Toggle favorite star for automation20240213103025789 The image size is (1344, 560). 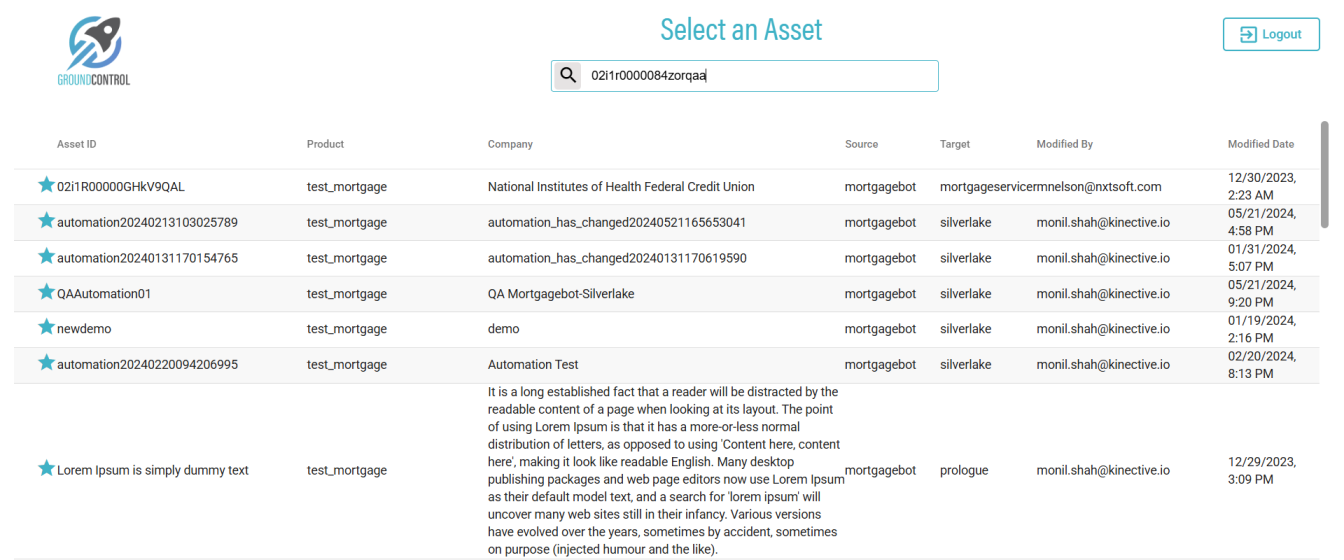tap(46, 221)
